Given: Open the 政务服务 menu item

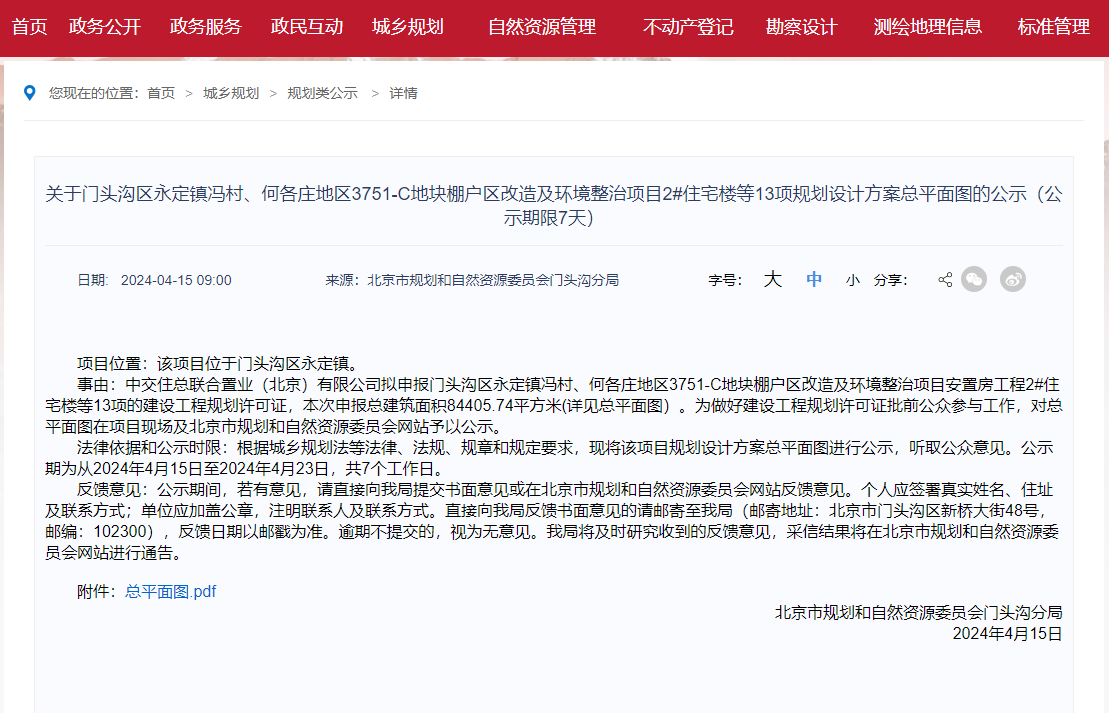Looking at the screenshot, I should pyautogui.click(x=206, y=27).
